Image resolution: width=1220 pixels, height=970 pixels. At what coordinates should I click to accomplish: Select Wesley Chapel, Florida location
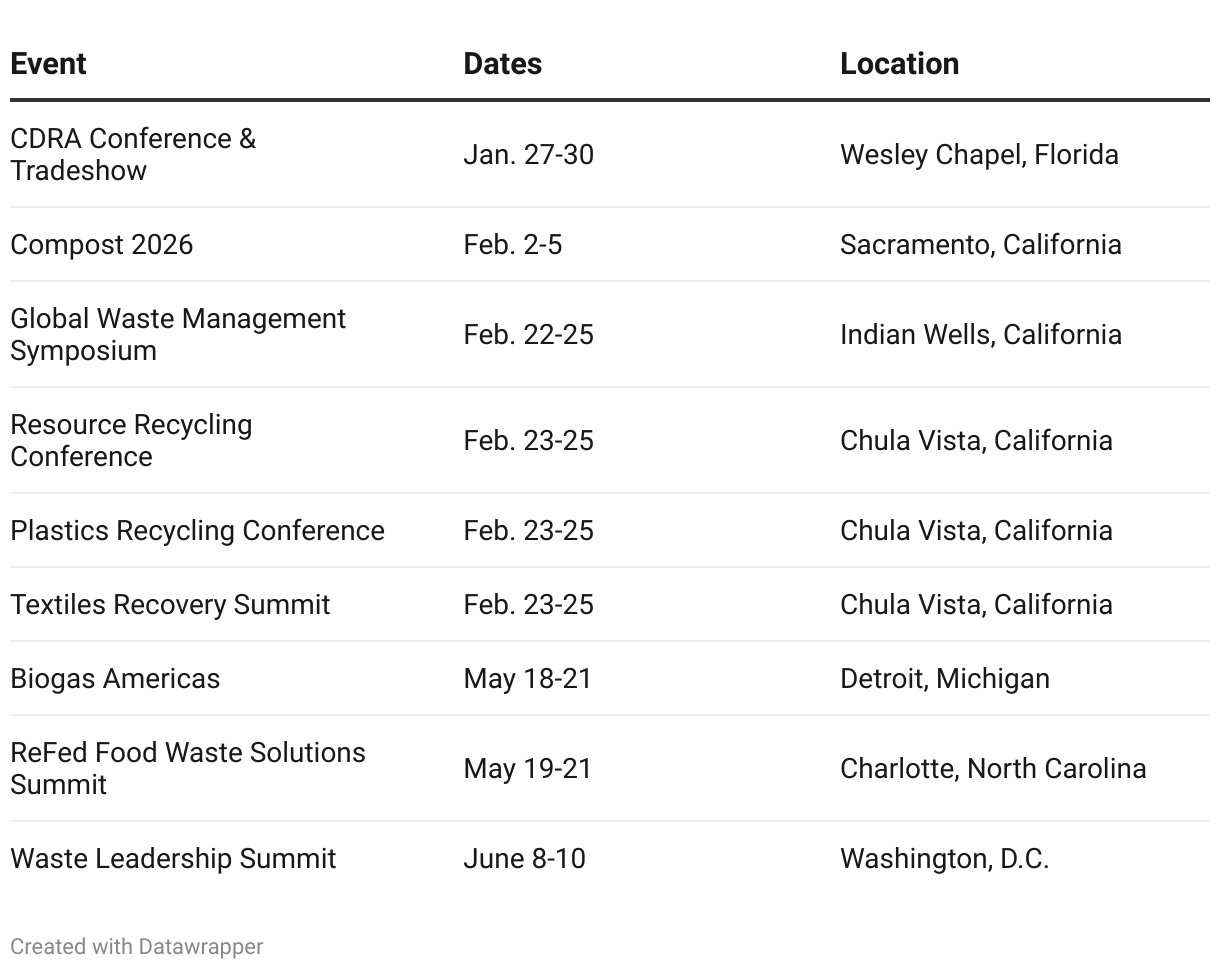[x=979, y=154]
